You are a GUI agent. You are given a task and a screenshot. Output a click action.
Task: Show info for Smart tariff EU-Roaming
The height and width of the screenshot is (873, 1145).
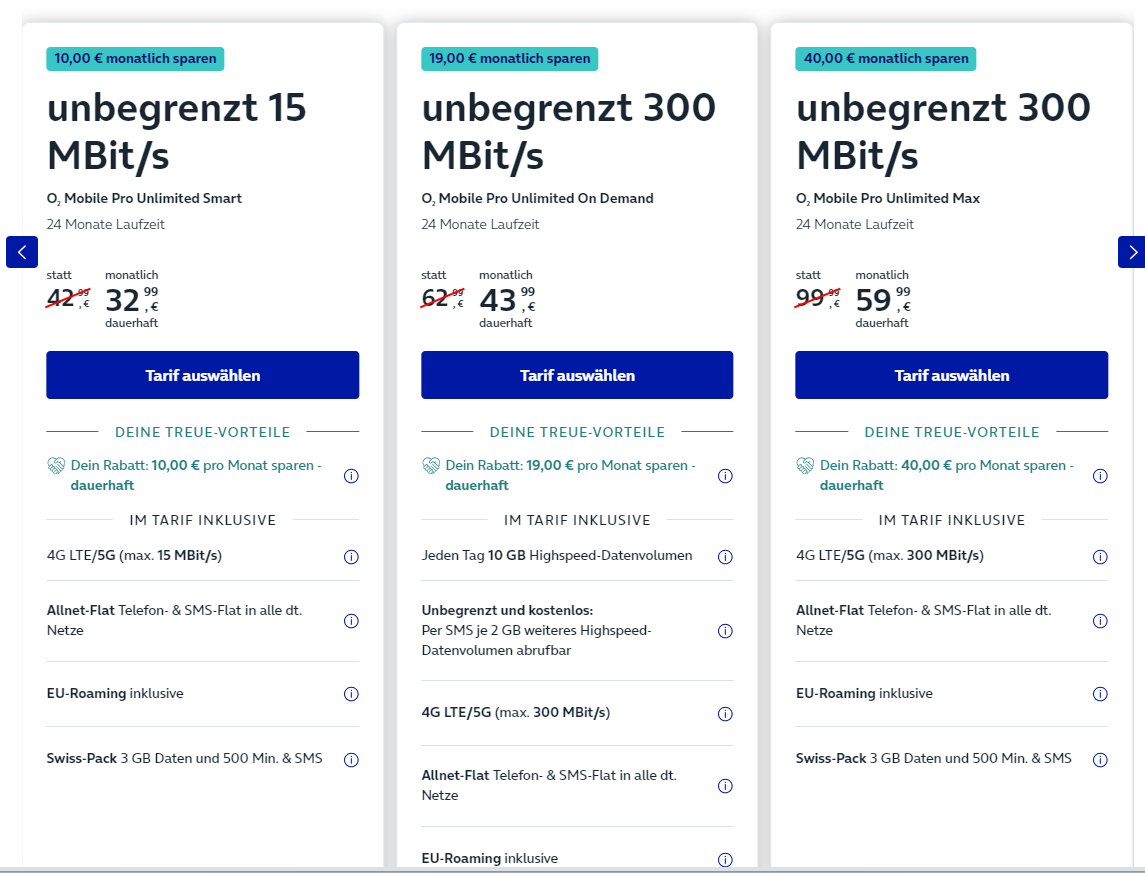(x=351, y=694)
